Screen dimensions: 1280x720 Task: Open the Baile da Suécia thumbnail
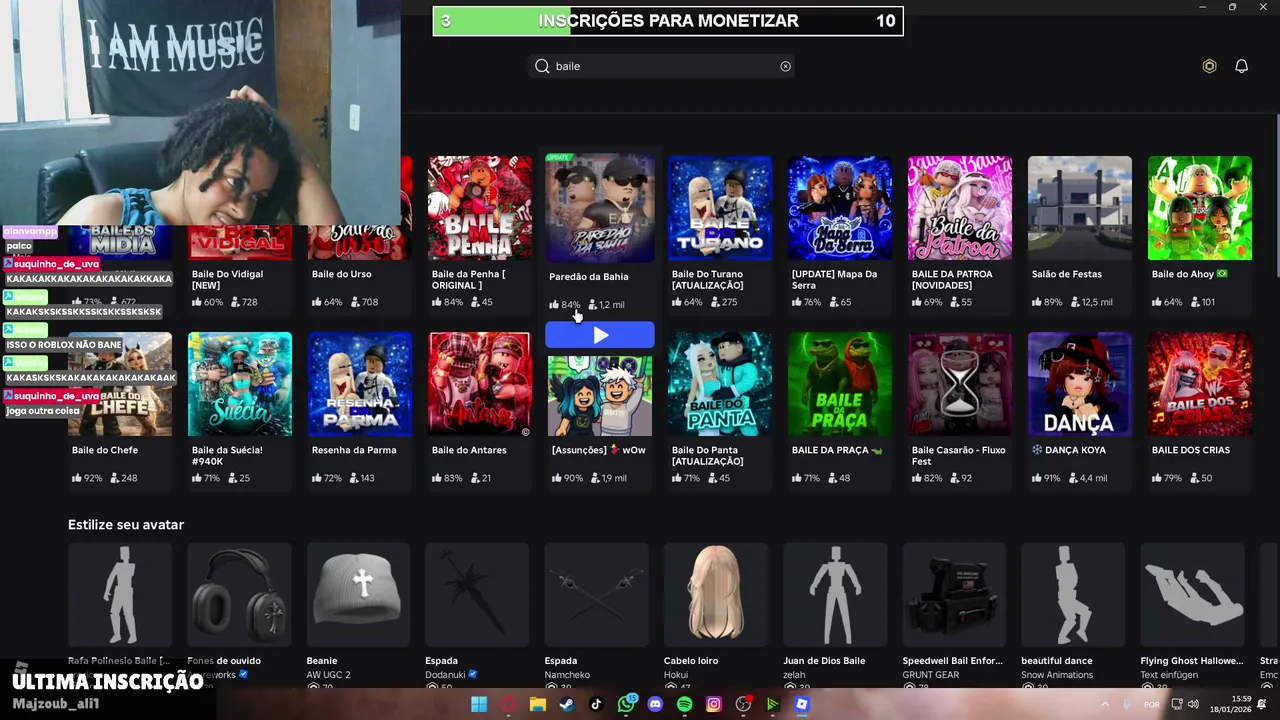[240, 384]
